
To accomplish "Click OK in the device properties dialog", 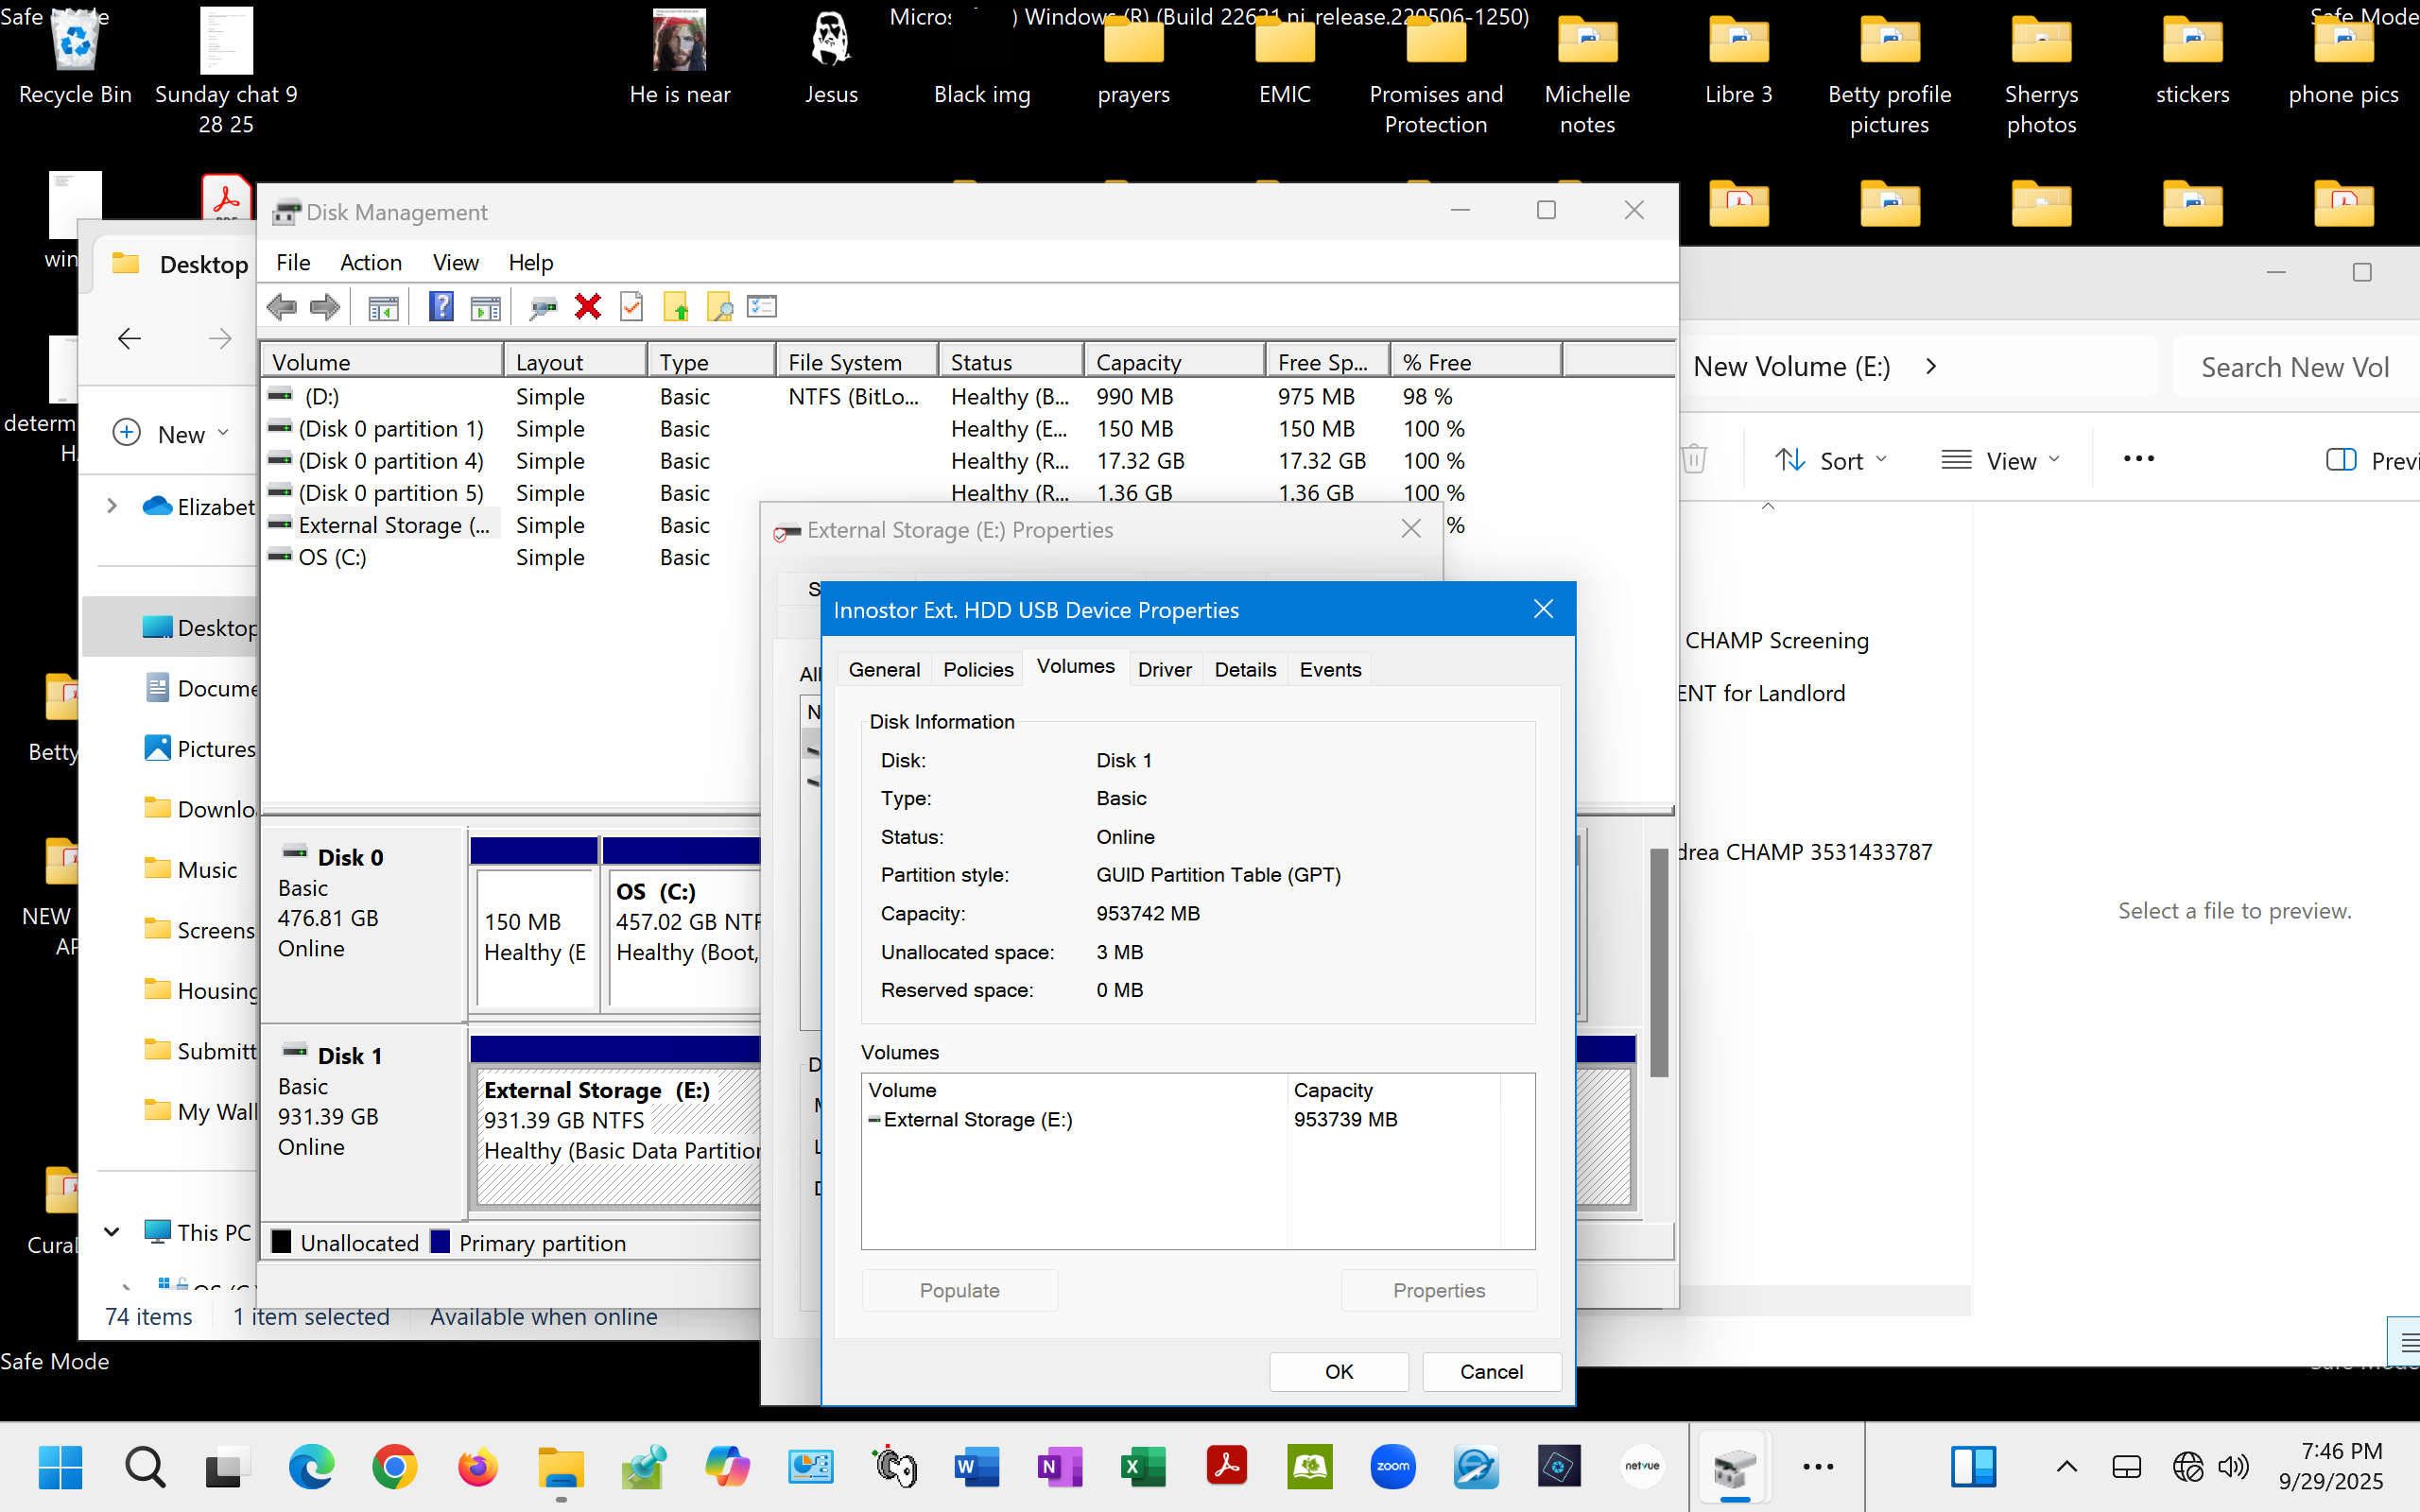I will [1338, 1371].
